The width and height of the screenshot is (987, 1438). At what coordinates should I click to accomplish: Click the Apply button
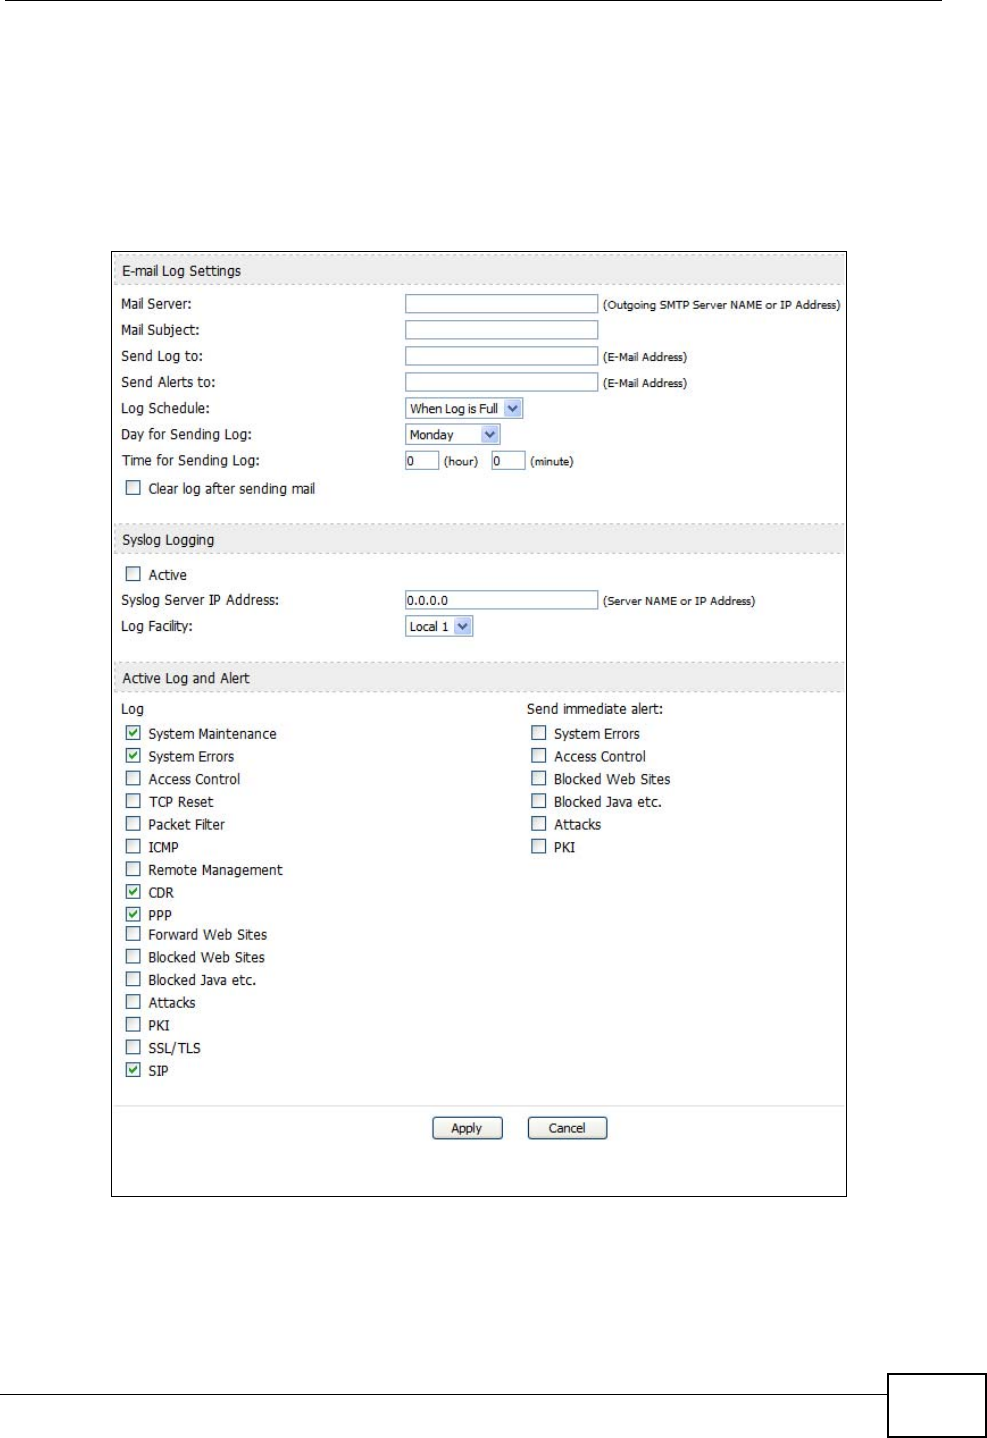467,1128
